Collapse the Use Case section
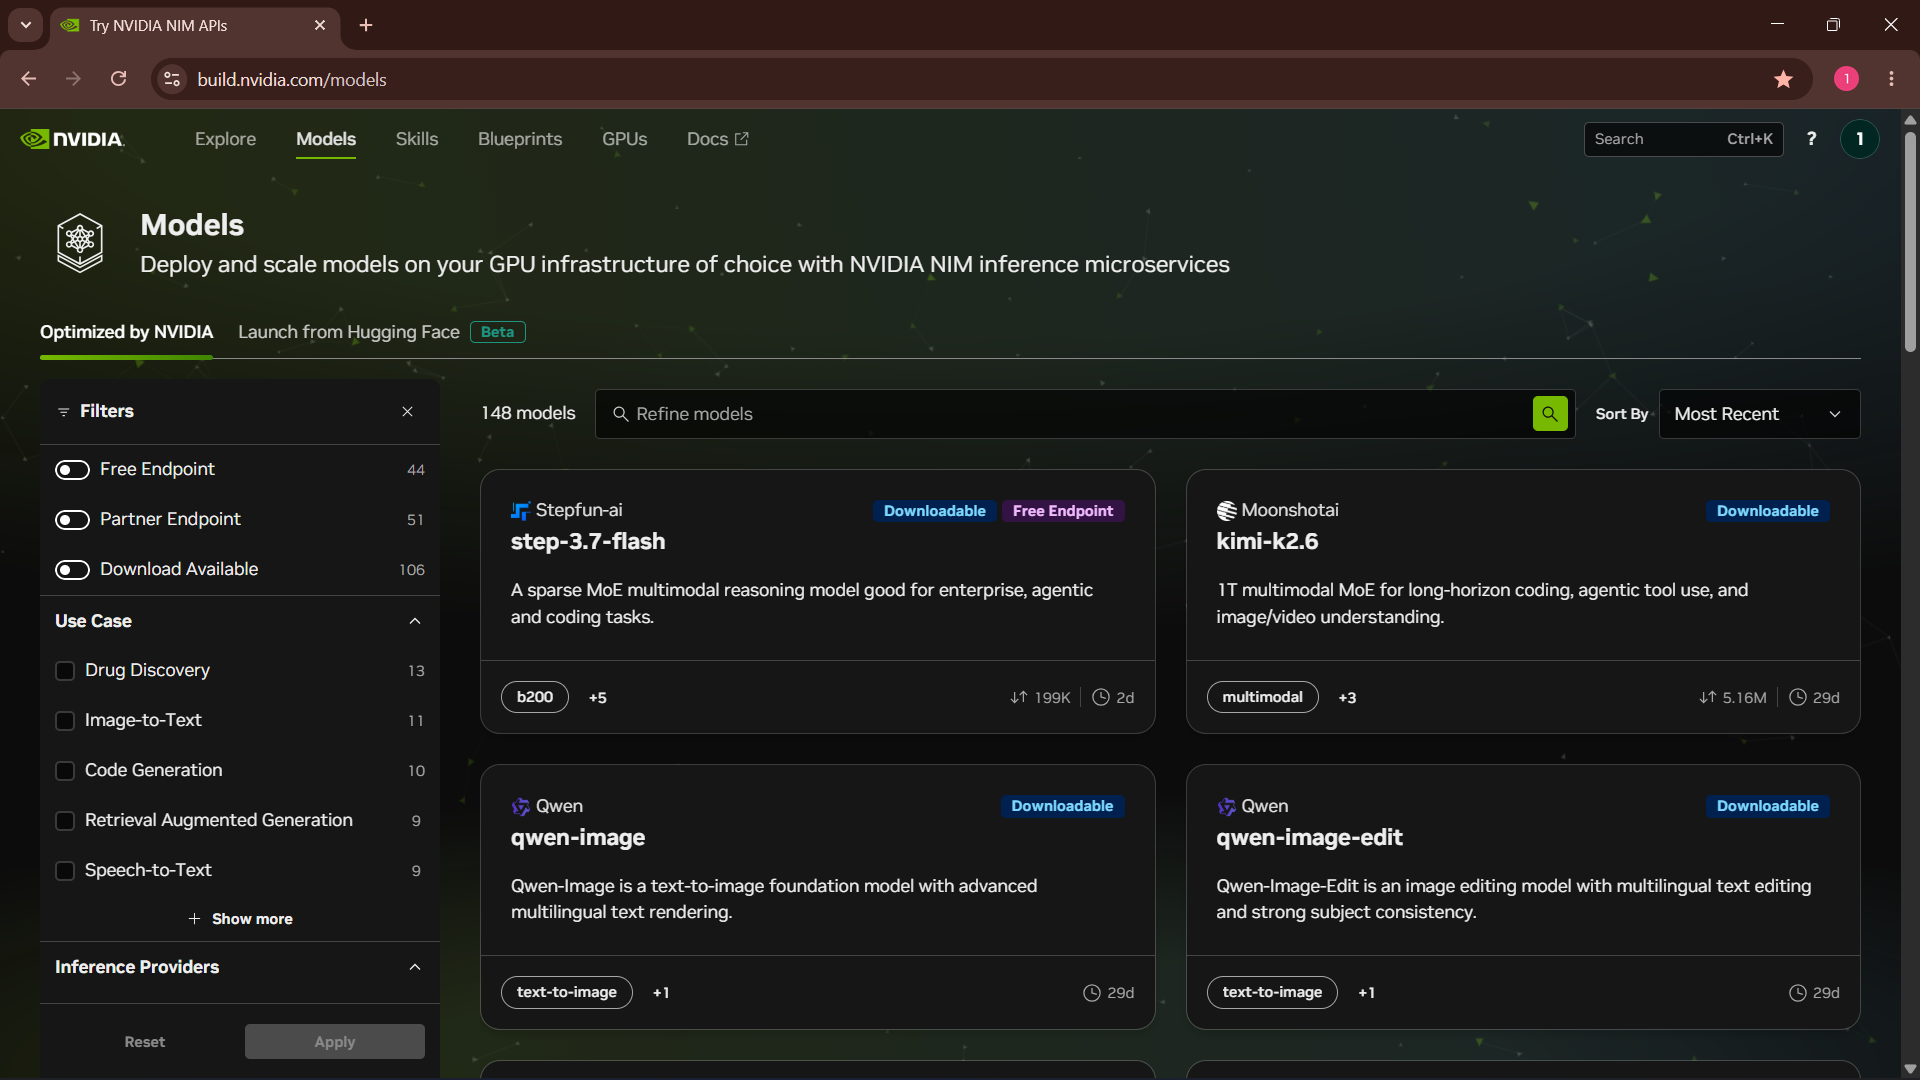The width and height of the screenshot is (1920, 1080). coord(415,621)
